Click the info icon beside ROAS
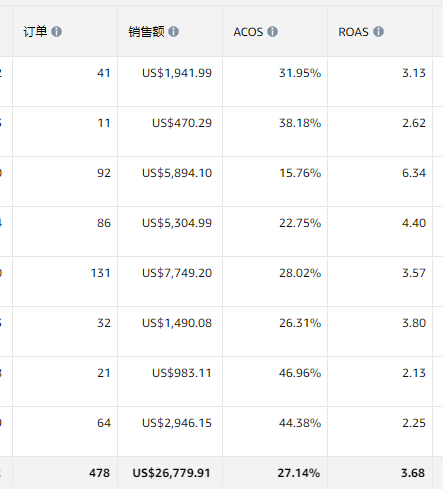This screenshot has width=443, height=489. 378,32
